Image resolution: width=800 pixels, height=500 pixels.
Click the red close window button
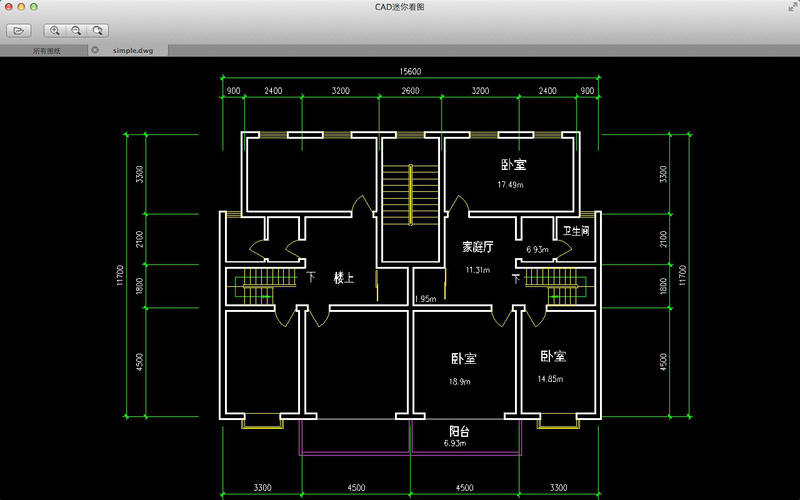[10, 7]
